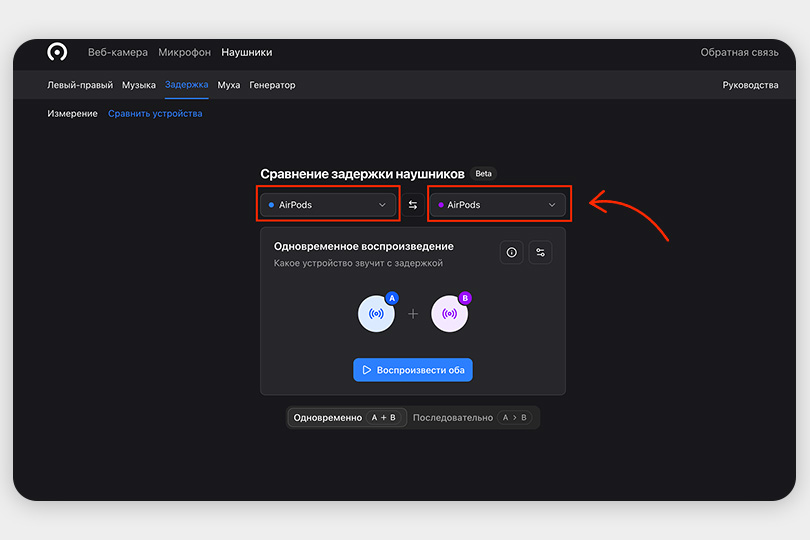Select device B speaker icon
810x540 pixels.
[449, 314]
